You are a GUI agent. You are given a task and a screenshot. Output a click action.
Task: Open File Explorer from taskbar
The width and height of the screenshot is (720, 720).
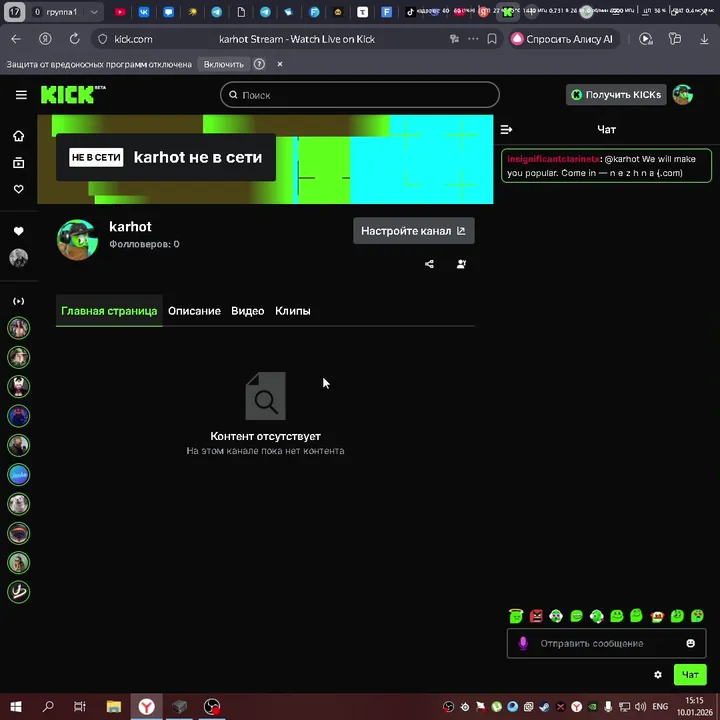113,706
